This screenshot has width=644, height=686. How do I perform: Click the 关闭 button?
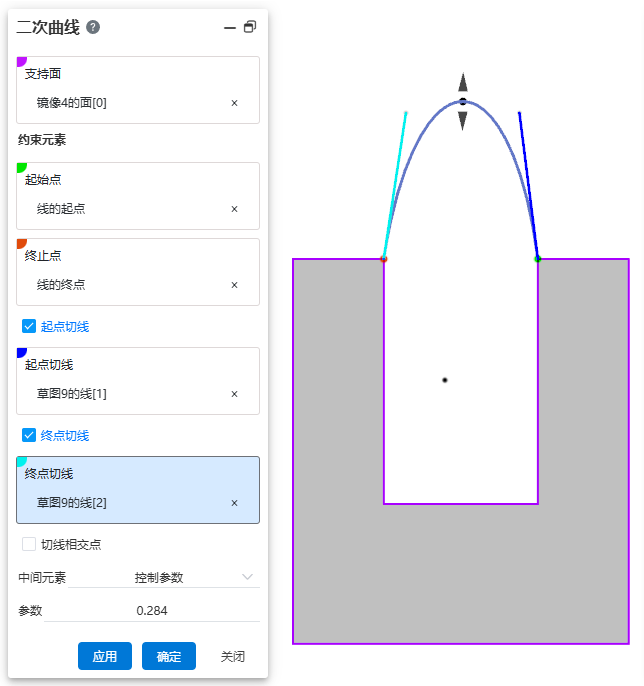point(233,657)
